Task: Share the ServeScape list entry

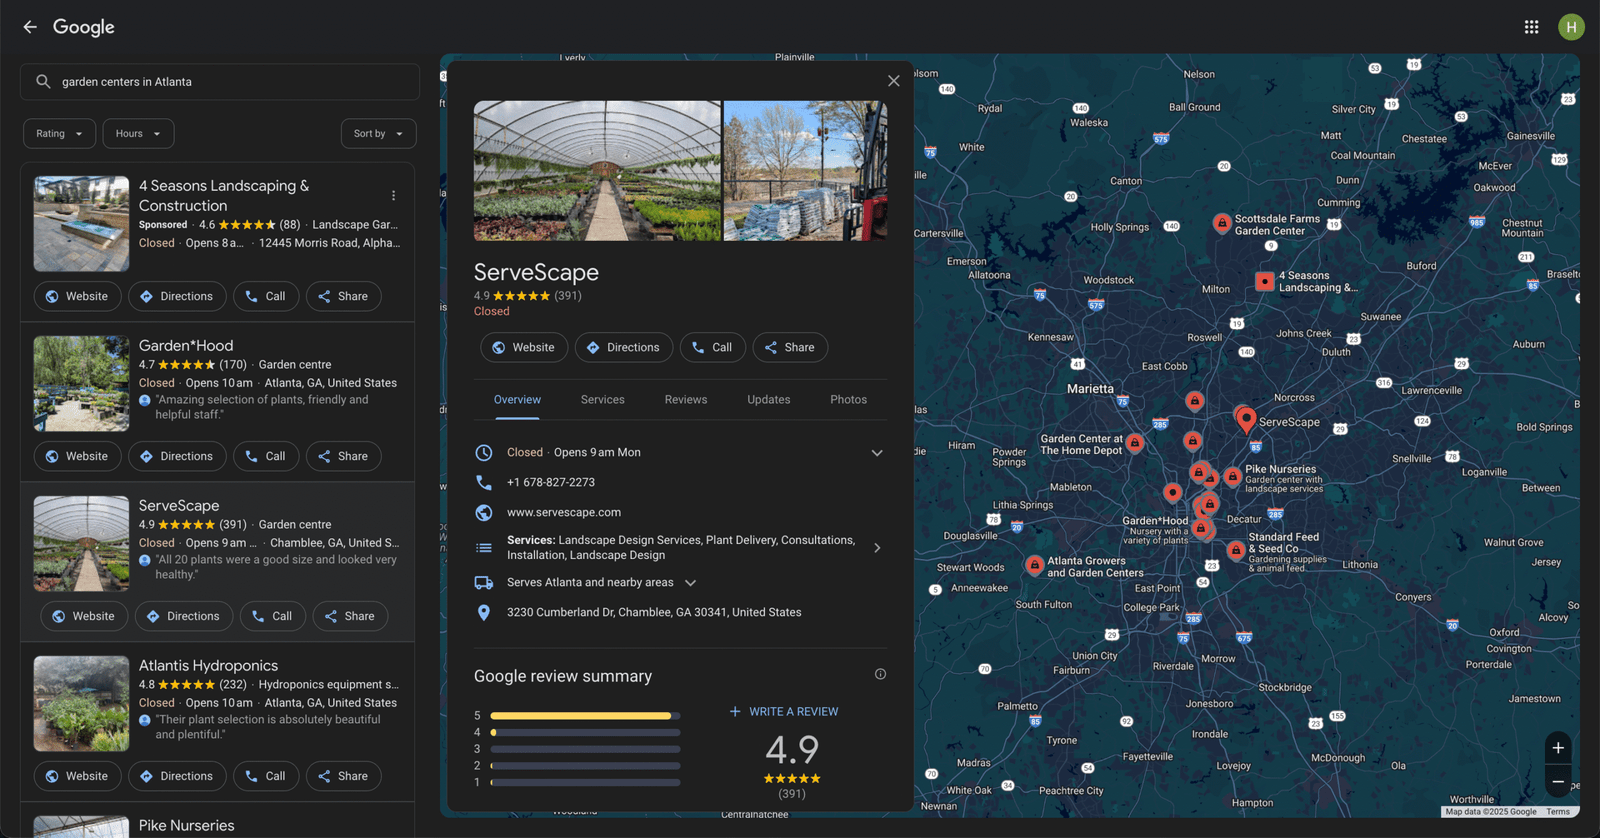Action: (350, 616)
